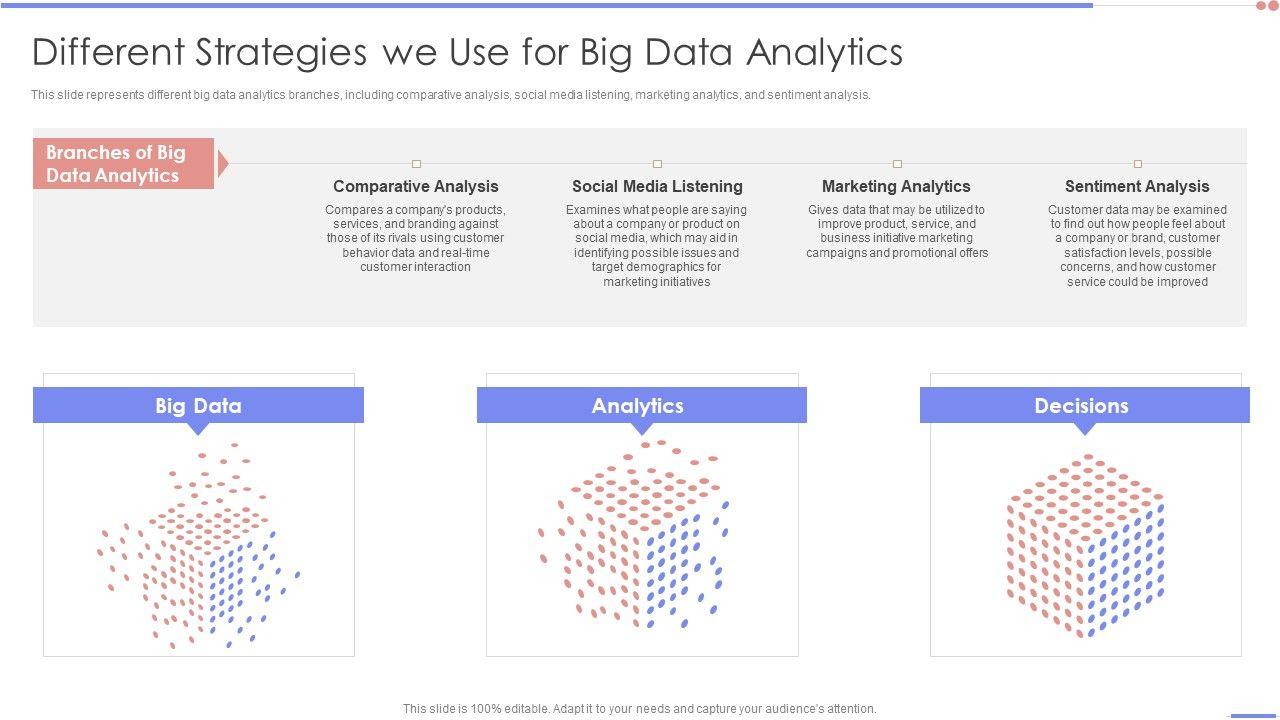Click the slide title about Big Data Analytics strategies
This screenshot has width=1280, height=720.
[x=467, y=52]
